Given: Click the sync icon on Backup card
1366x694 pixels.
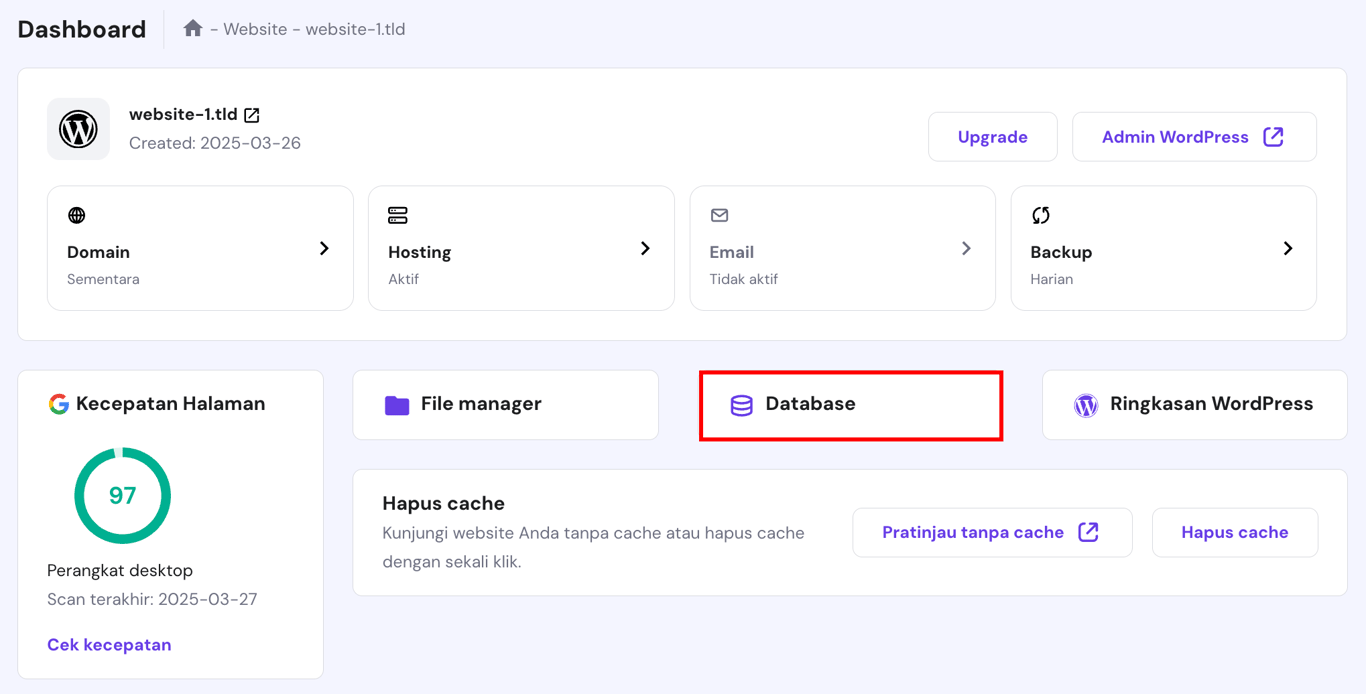Looking at the screenshot, I should 1040,215.
